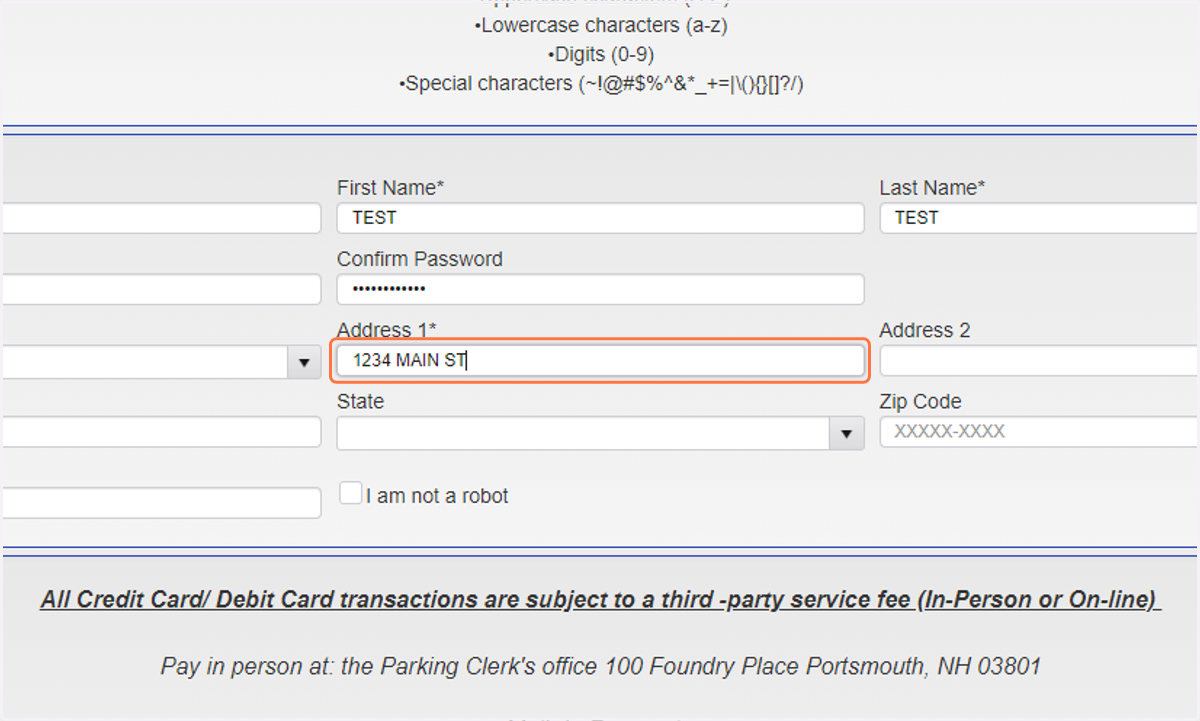Click the I am not a robot text
1200x721 pixels.
pyautogui.click(x=437, y=495)
